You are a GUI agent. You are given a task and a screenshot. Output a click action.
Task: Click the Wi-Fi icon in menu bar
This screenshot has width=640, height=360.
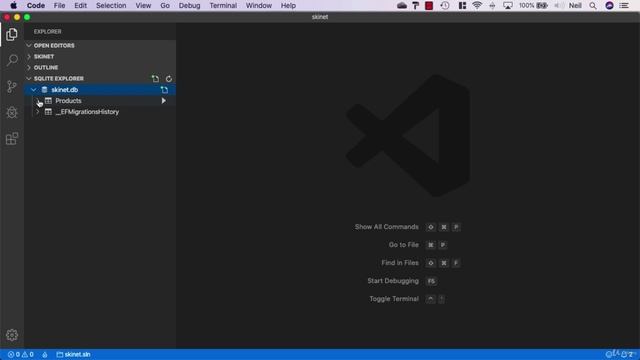coord(477,6)
